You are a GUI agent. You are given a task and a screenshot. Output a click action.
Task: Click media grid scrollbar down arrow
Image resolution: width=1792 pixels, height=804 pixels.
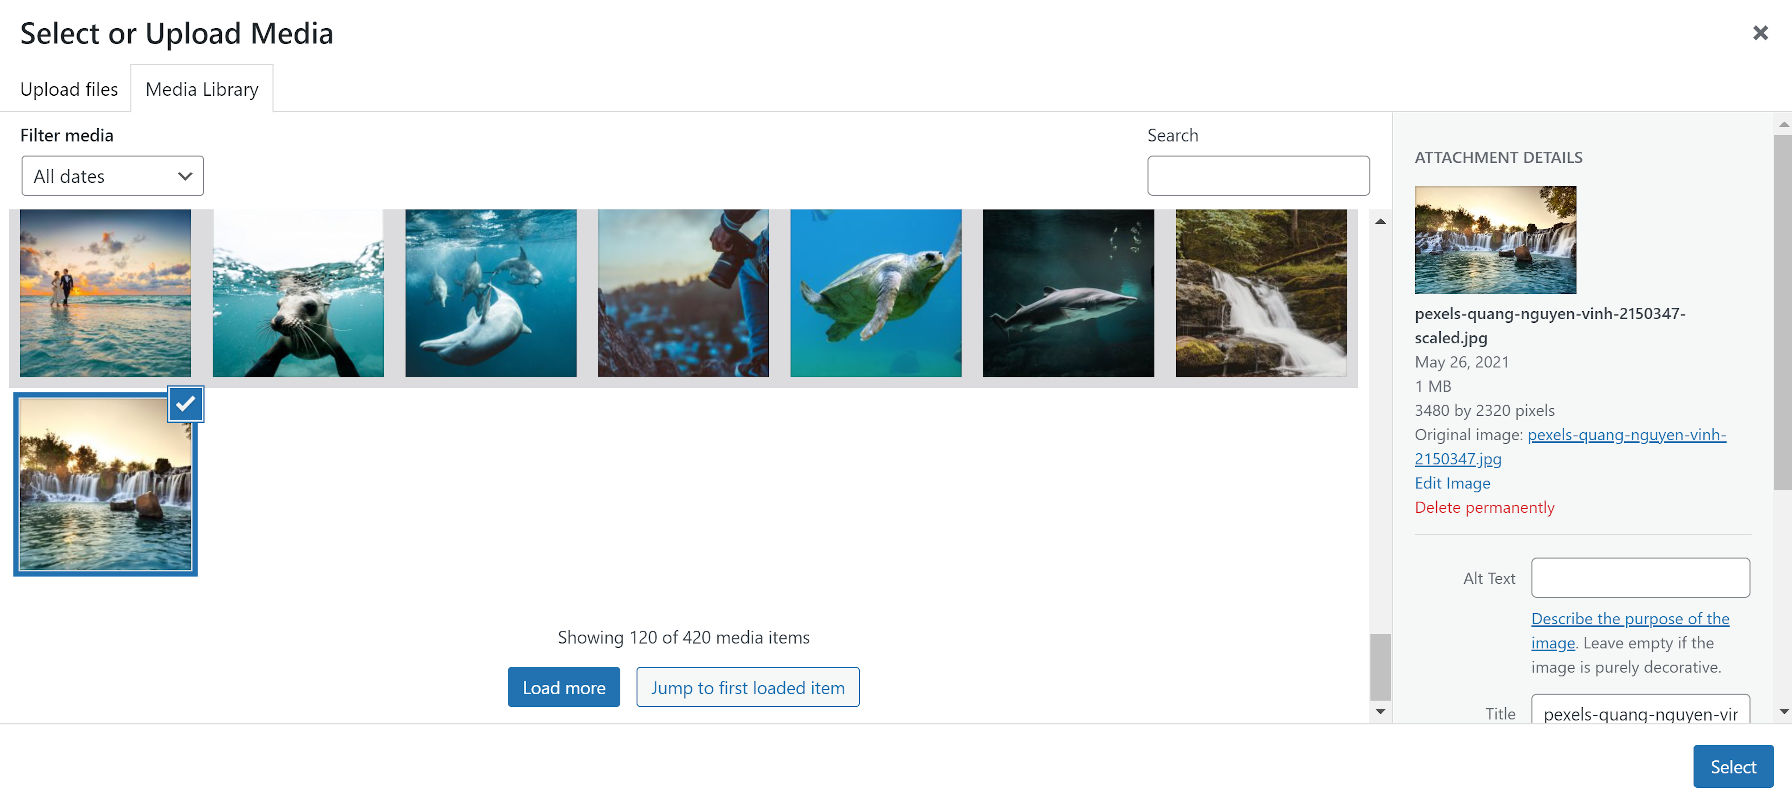tap(1380, 712)
